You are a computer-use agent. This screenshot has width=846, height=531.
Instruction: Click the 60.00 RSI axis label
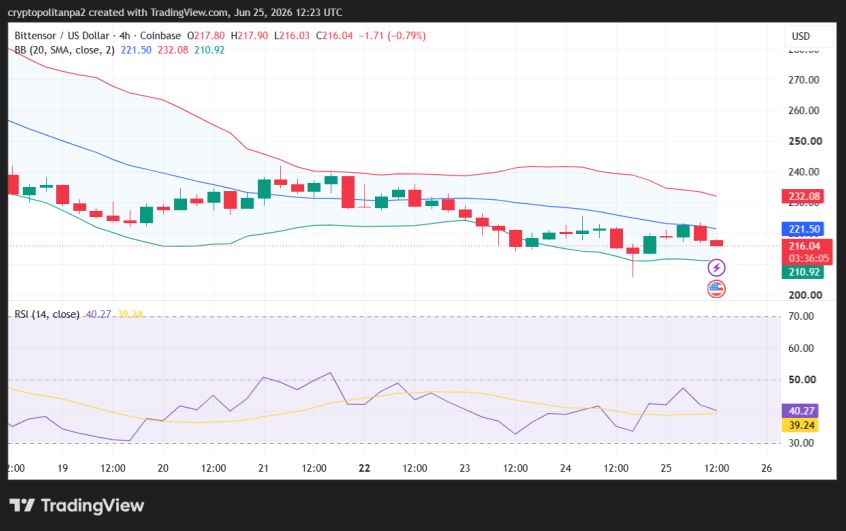801,348
